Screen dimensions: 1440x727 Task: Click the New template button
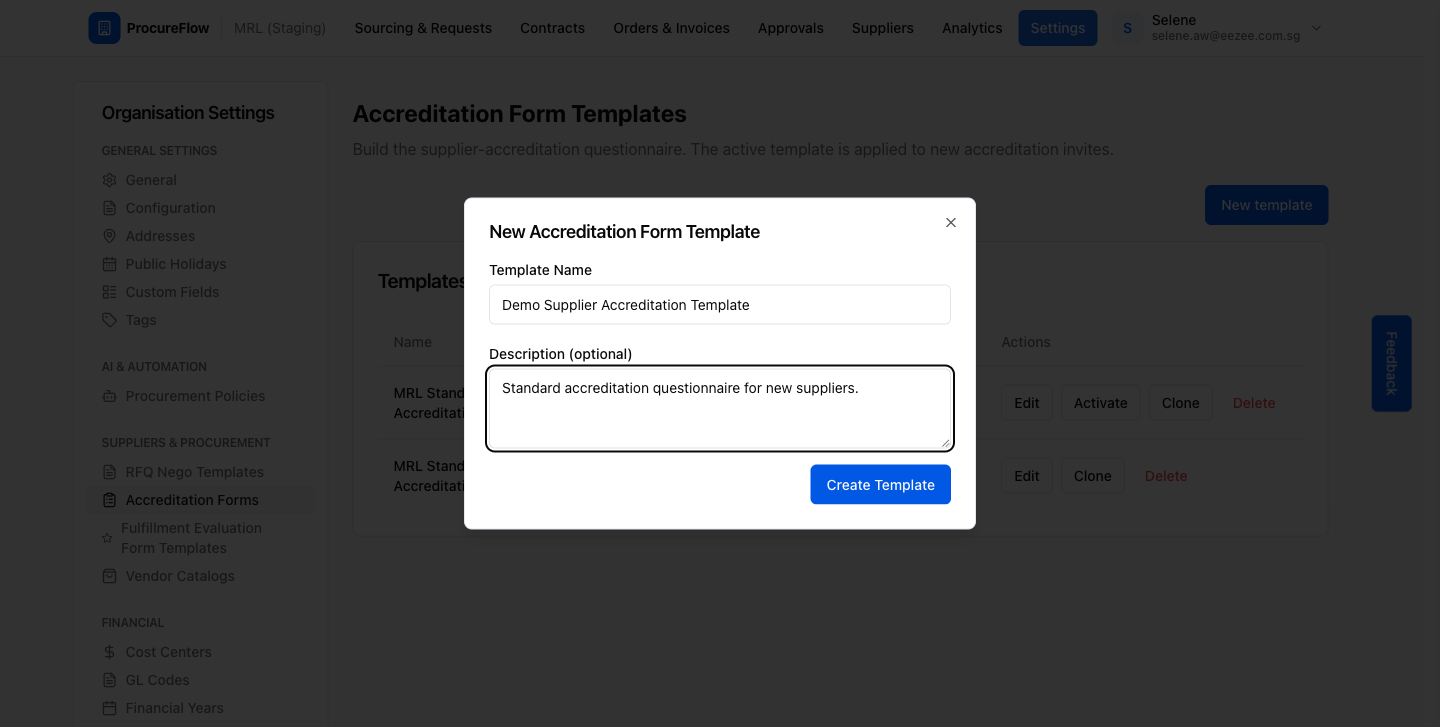(x=1266, y=205)
